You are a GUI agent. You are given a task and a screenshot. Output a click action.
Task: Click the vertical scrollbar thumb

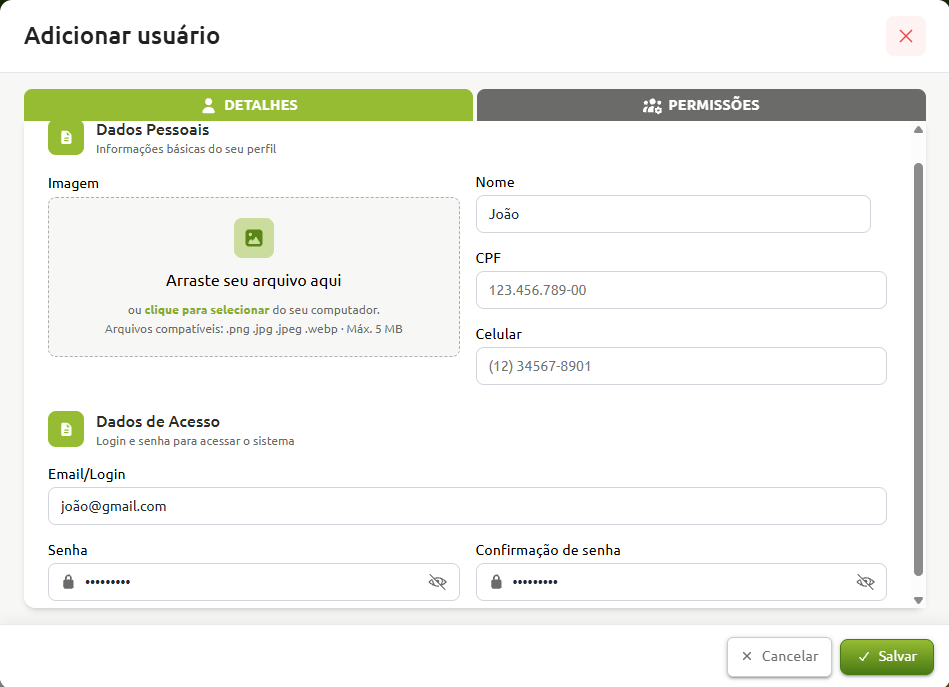pos(918,369)
